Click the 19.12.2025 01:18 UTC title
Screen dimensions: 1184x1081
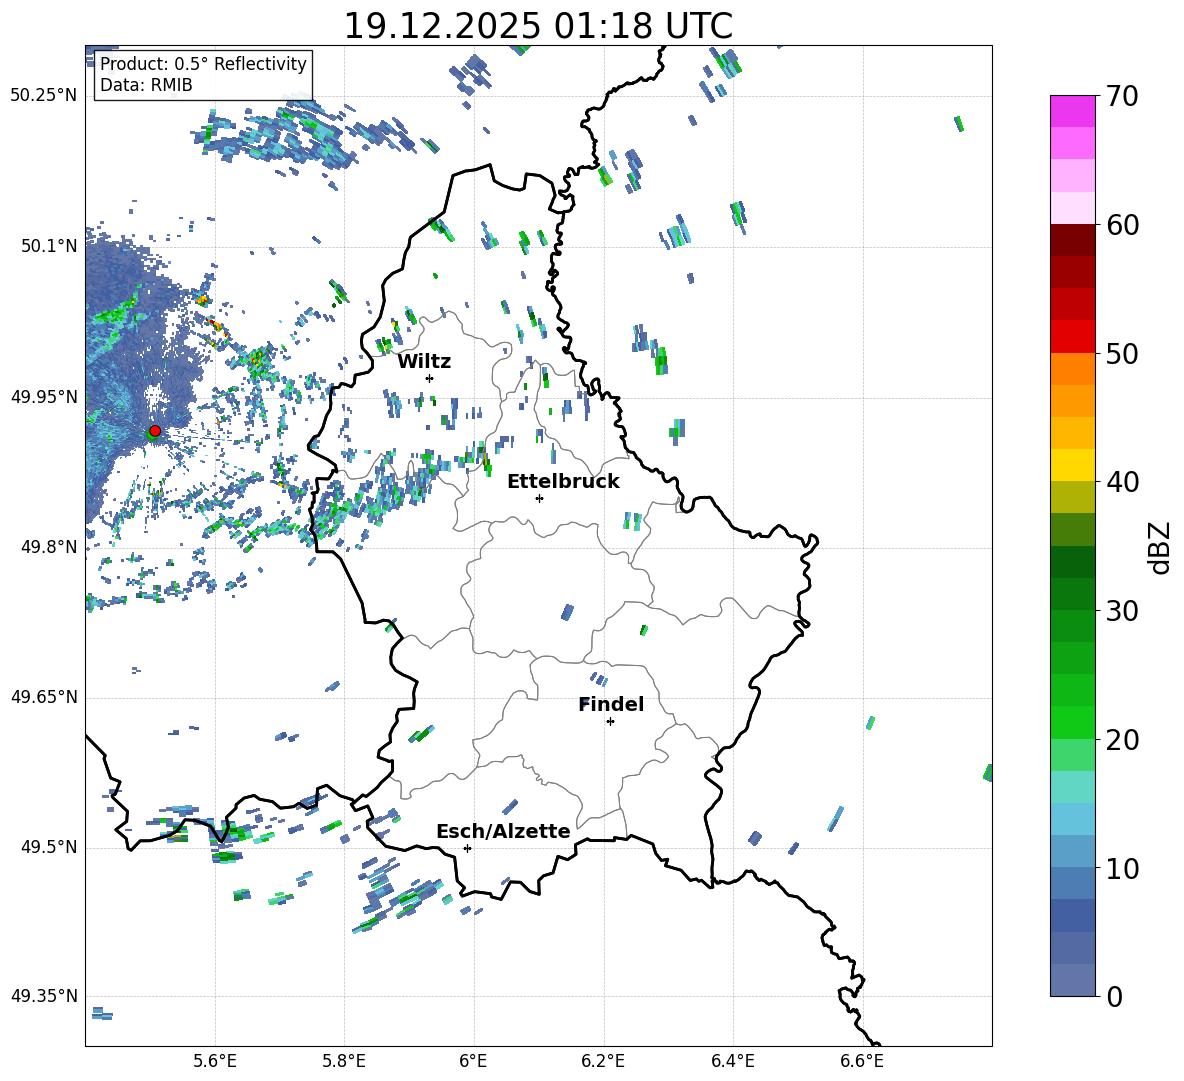538,26
